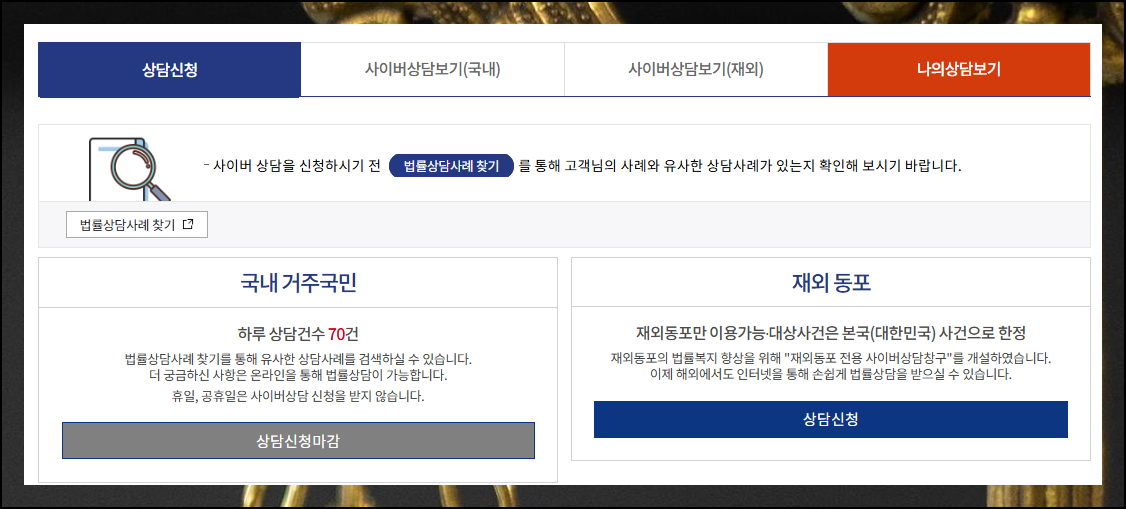Viewport: 1126px width, 509px height.
Task: Click the blue 상담신청 button under 재외 동포
Action: click(830, 419)
